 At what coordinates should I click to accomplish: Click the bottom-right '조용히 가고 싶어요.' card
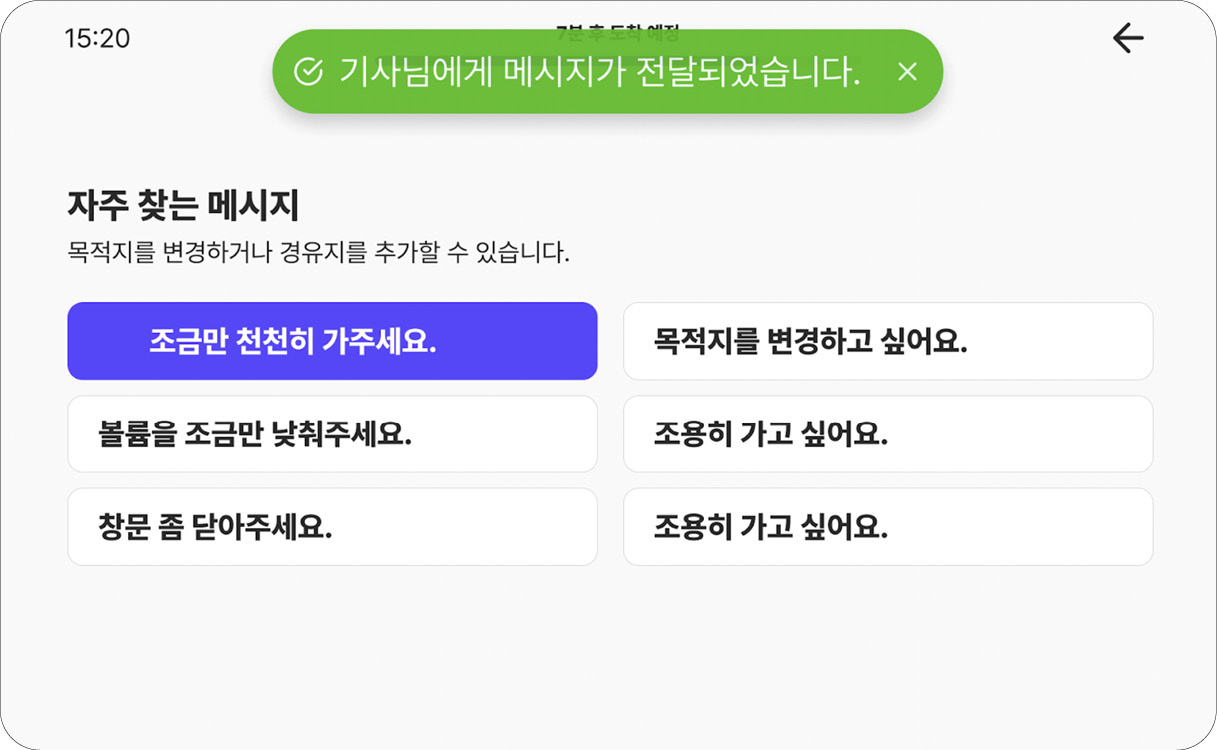coord(887,527)
